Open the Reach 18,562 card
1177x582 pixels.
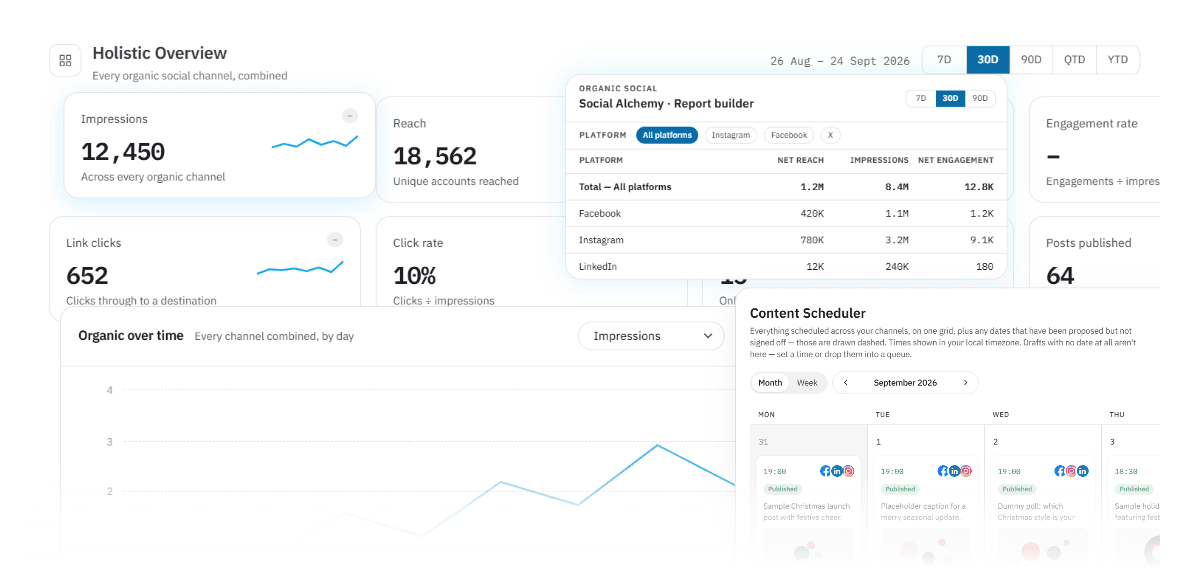[470, 150]
